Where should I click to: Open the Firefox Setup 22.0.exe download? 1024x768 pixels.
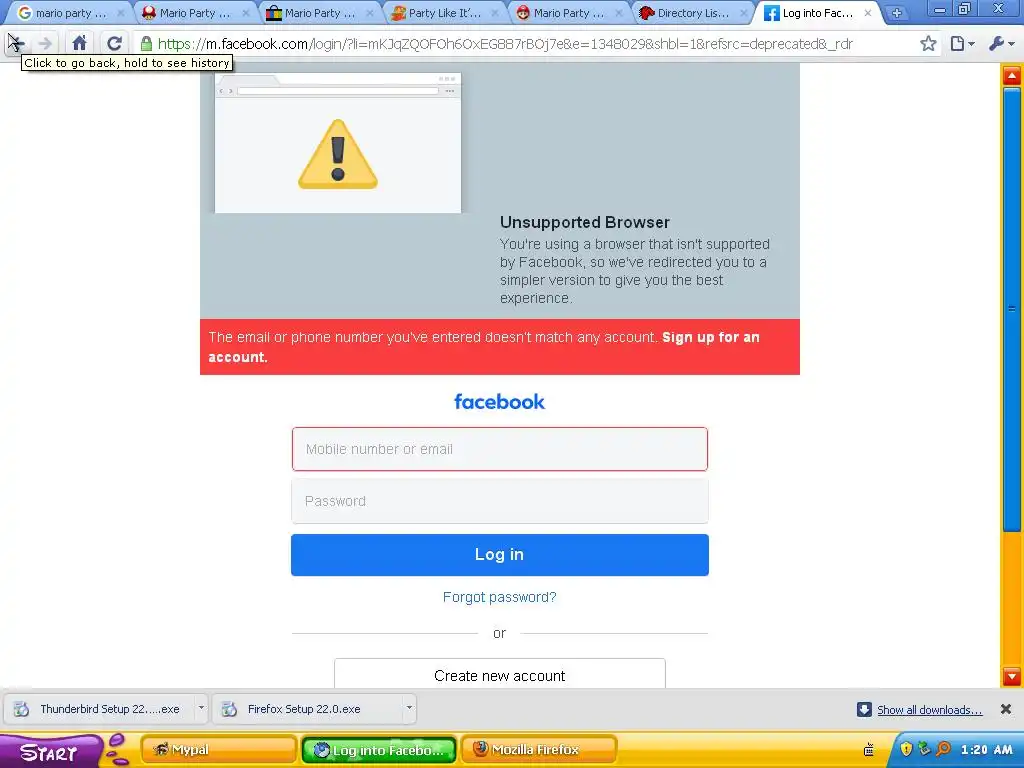307,709
